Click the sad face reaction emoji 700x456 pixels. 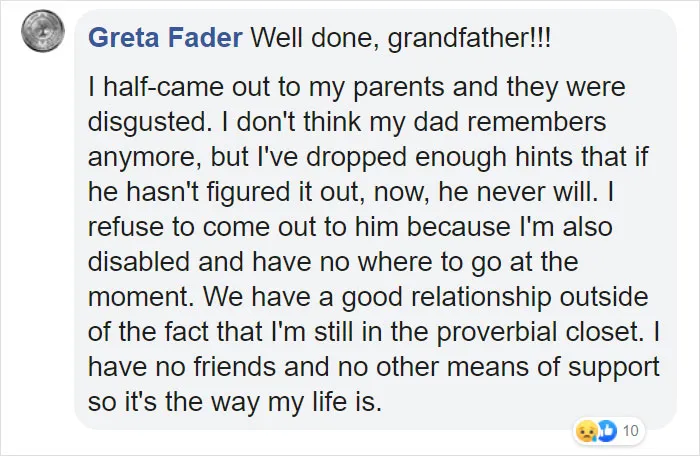(585, 431)
